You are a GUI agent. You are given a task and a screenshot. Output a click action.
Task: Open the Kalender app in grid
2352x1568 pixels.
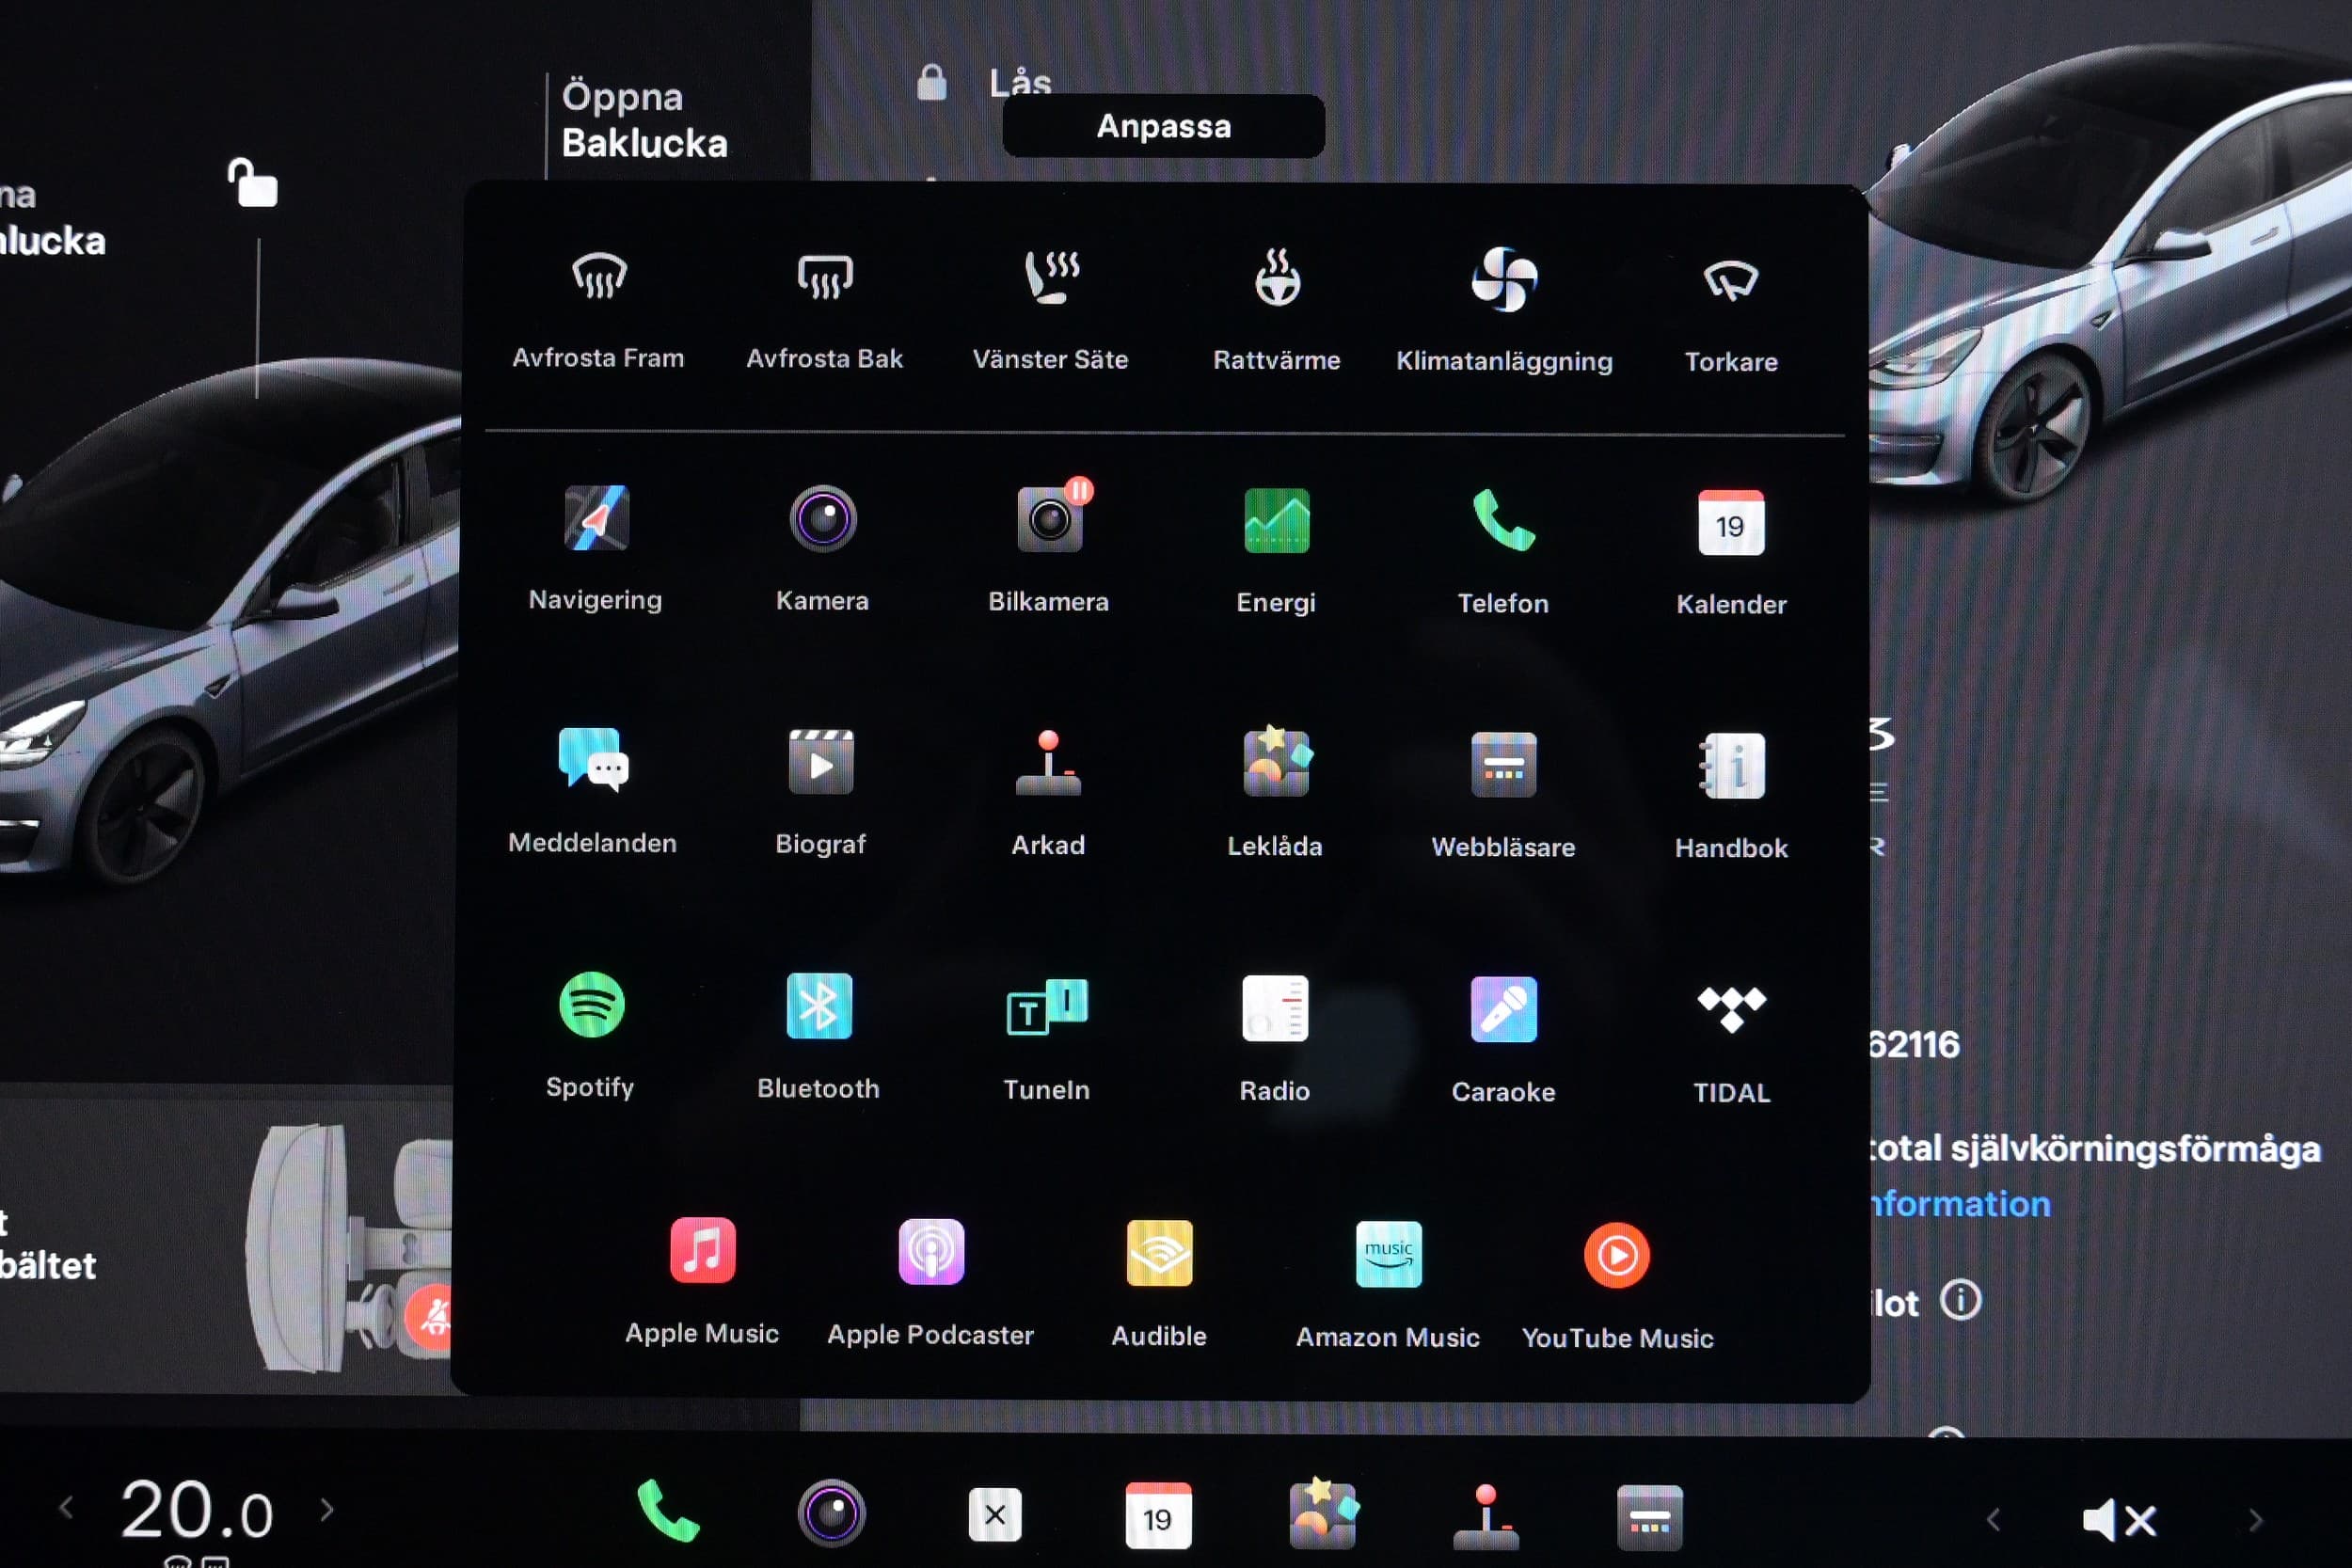pyautogui.click(x=1731, y=552)
